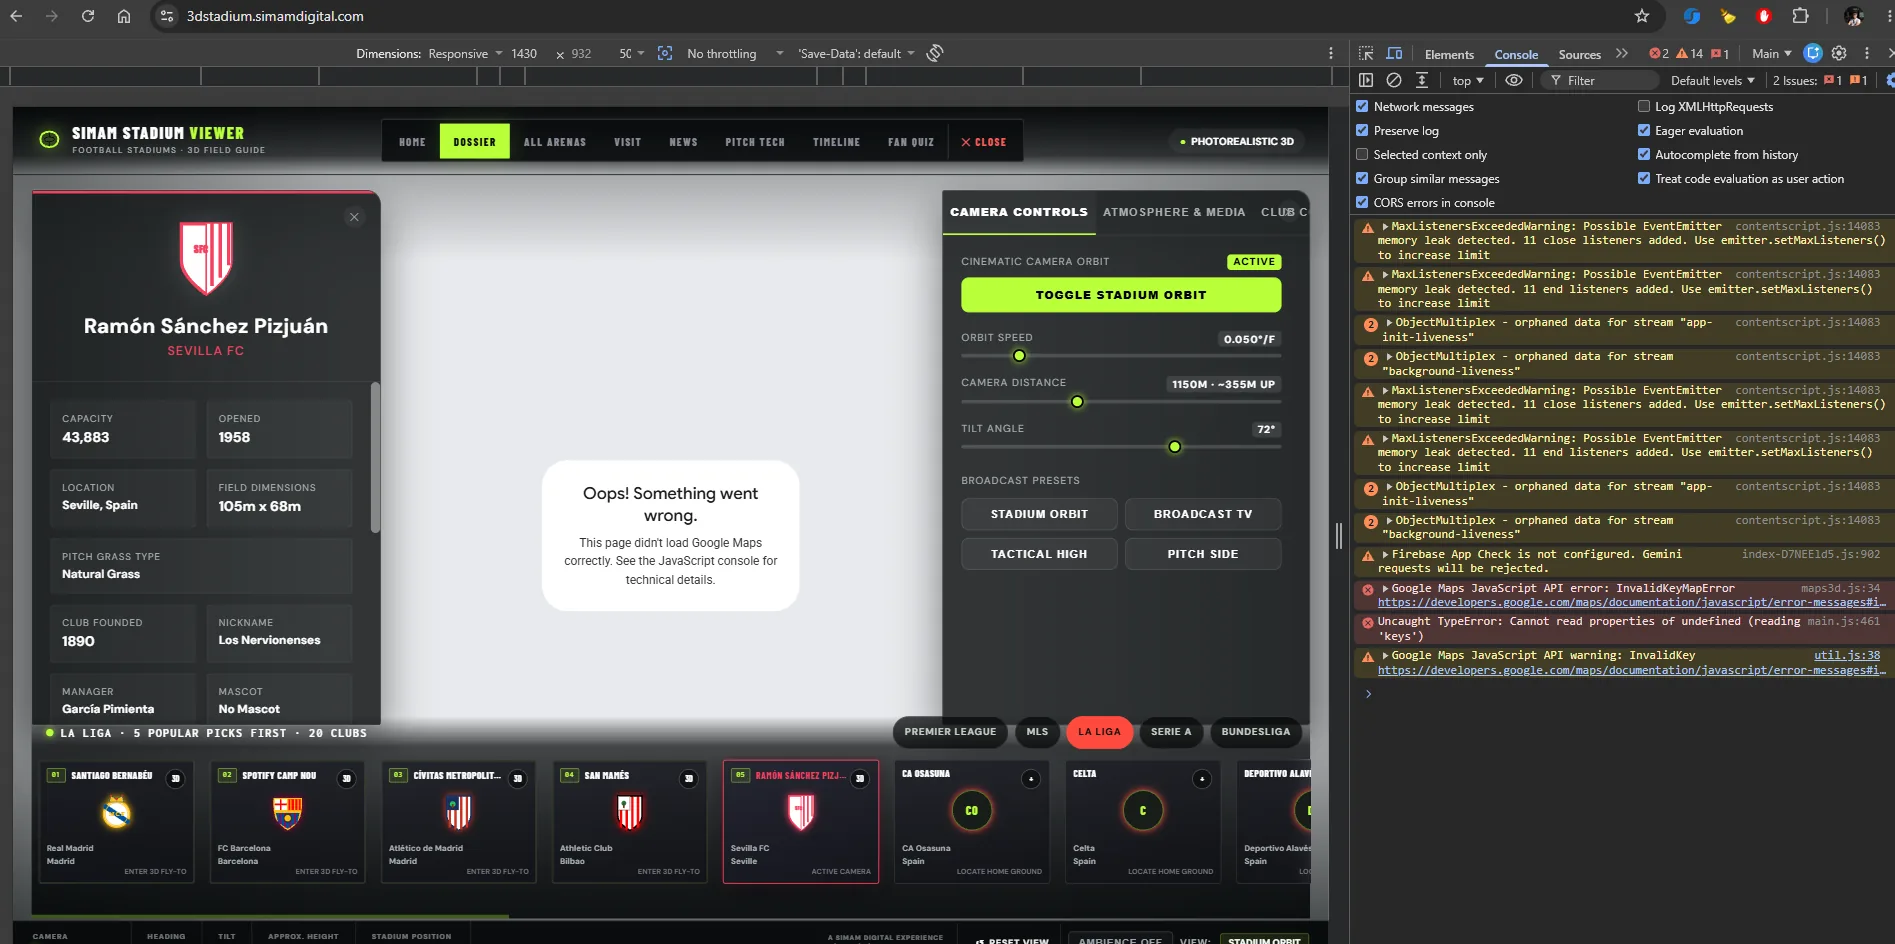Open the Atmosphere & Media tab
1895x944 pixels.
point(1174,212)
